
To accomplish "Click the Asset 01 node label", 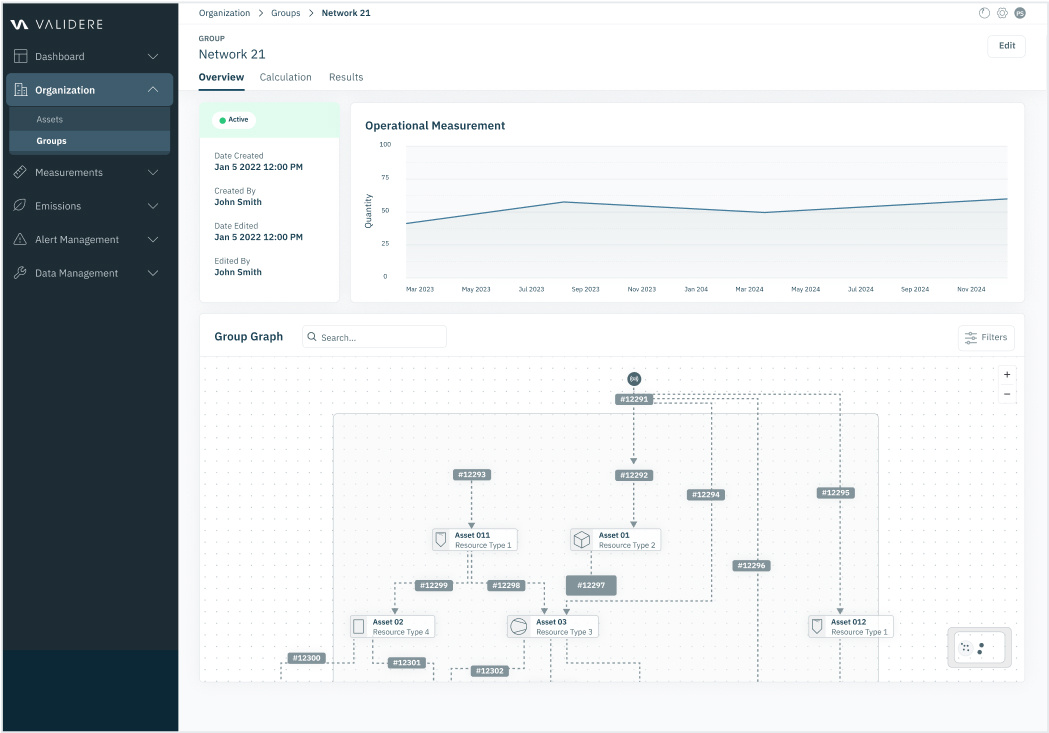I will pos(614,535).
